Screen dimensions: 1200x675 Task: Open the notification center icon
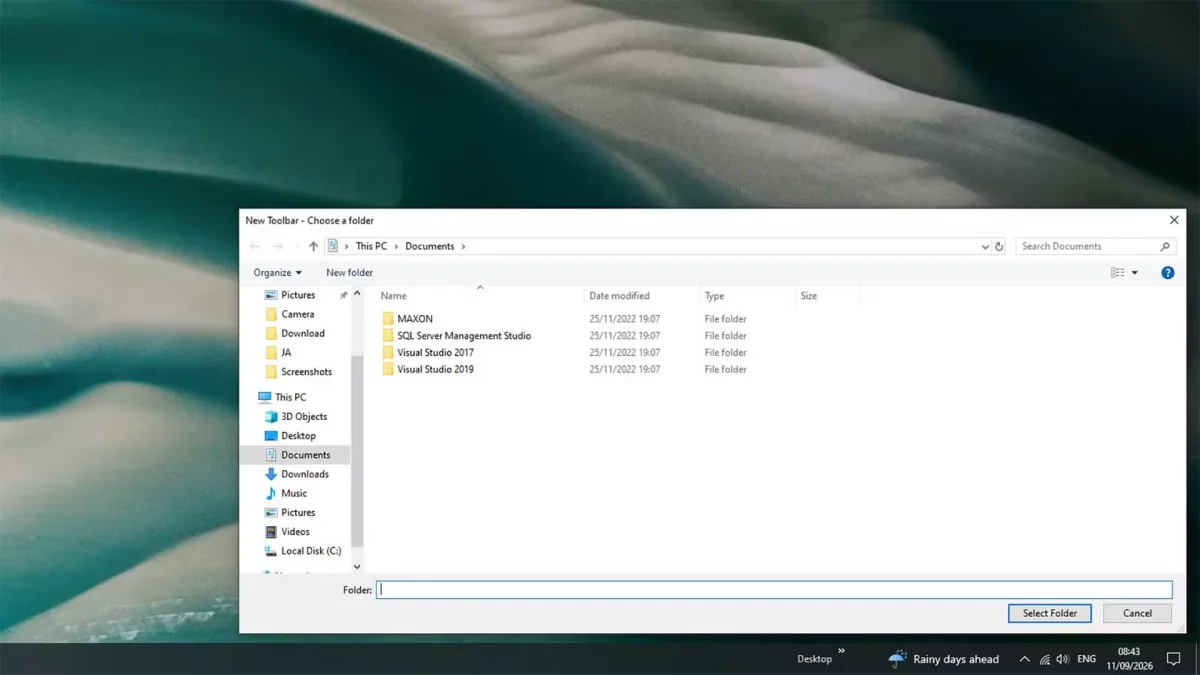[x=1174, y=659]
